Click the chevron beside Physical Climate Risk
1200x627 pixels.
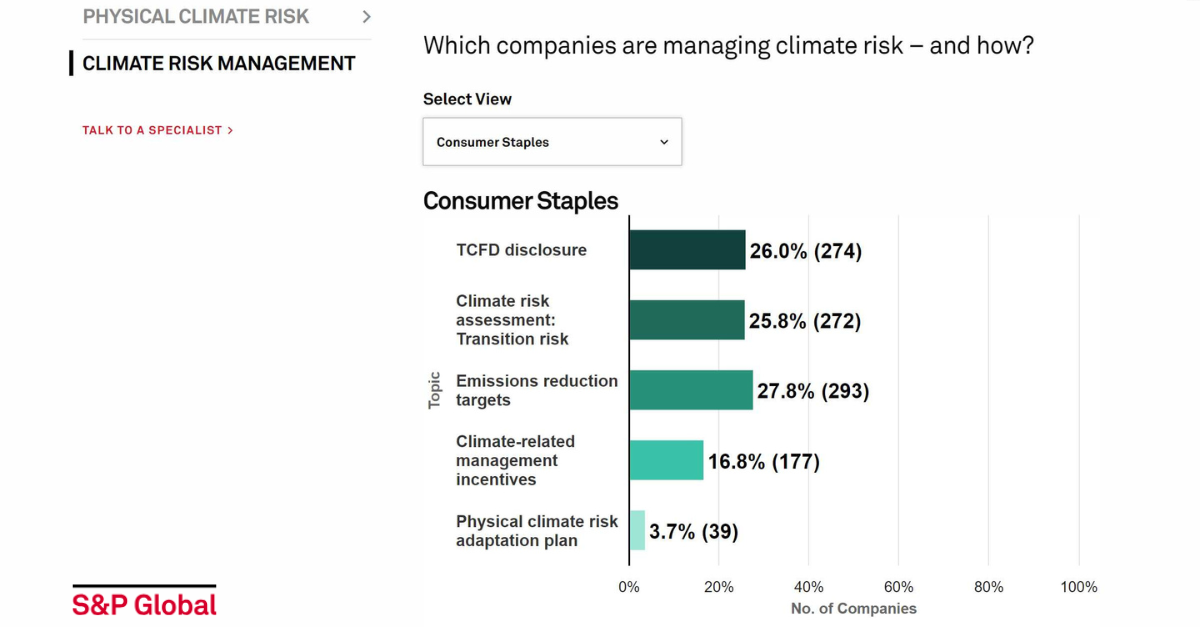[366, 17]
